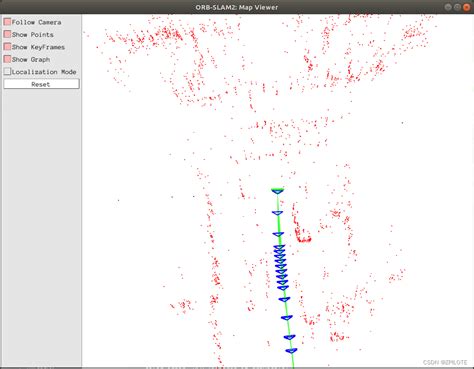Enable Localization Mode
The height and width of the screenshot is (369, 474).
7,72
